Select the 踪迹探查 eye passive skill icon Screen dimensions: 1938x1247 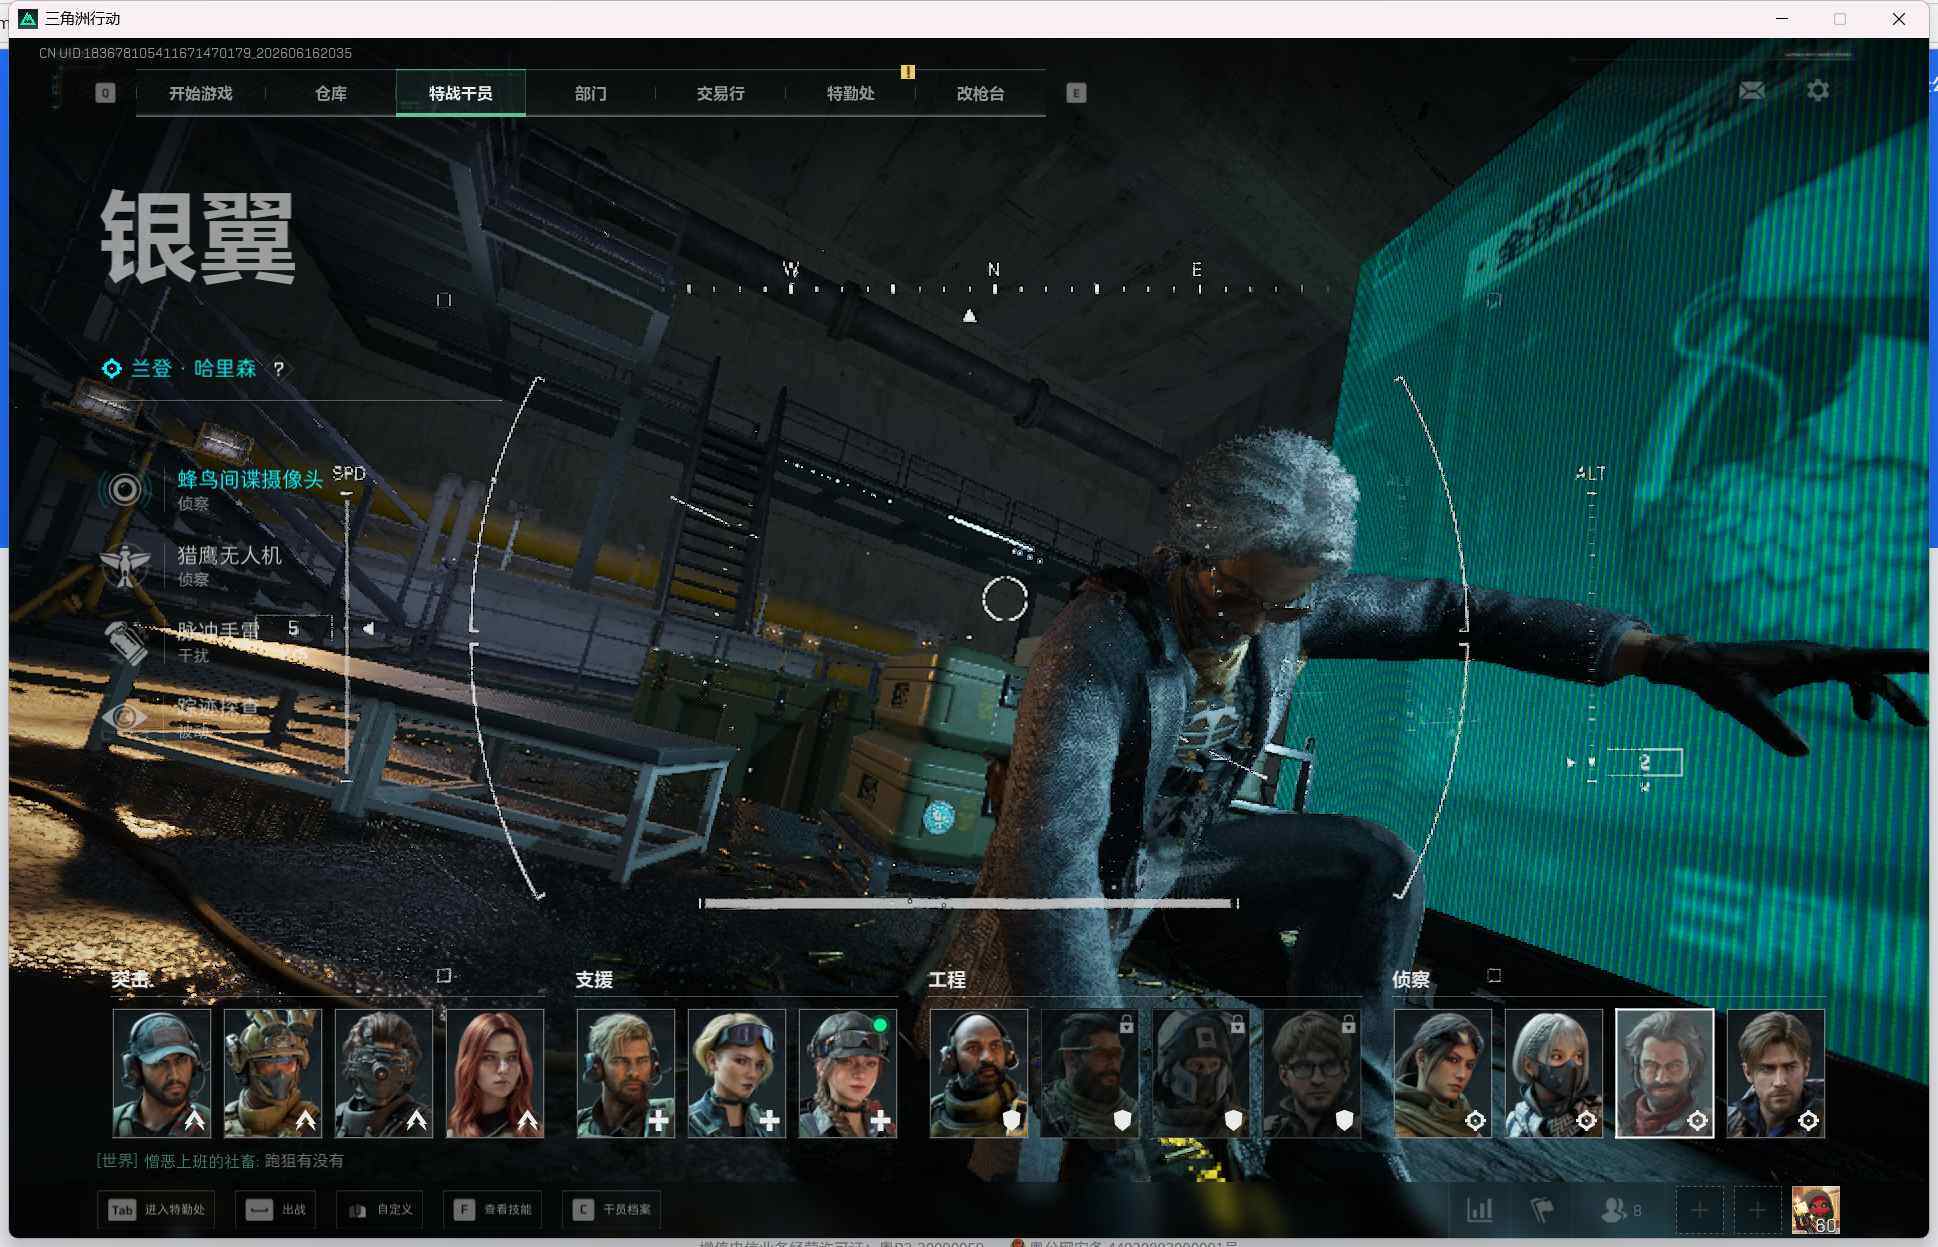click(125, 717)
